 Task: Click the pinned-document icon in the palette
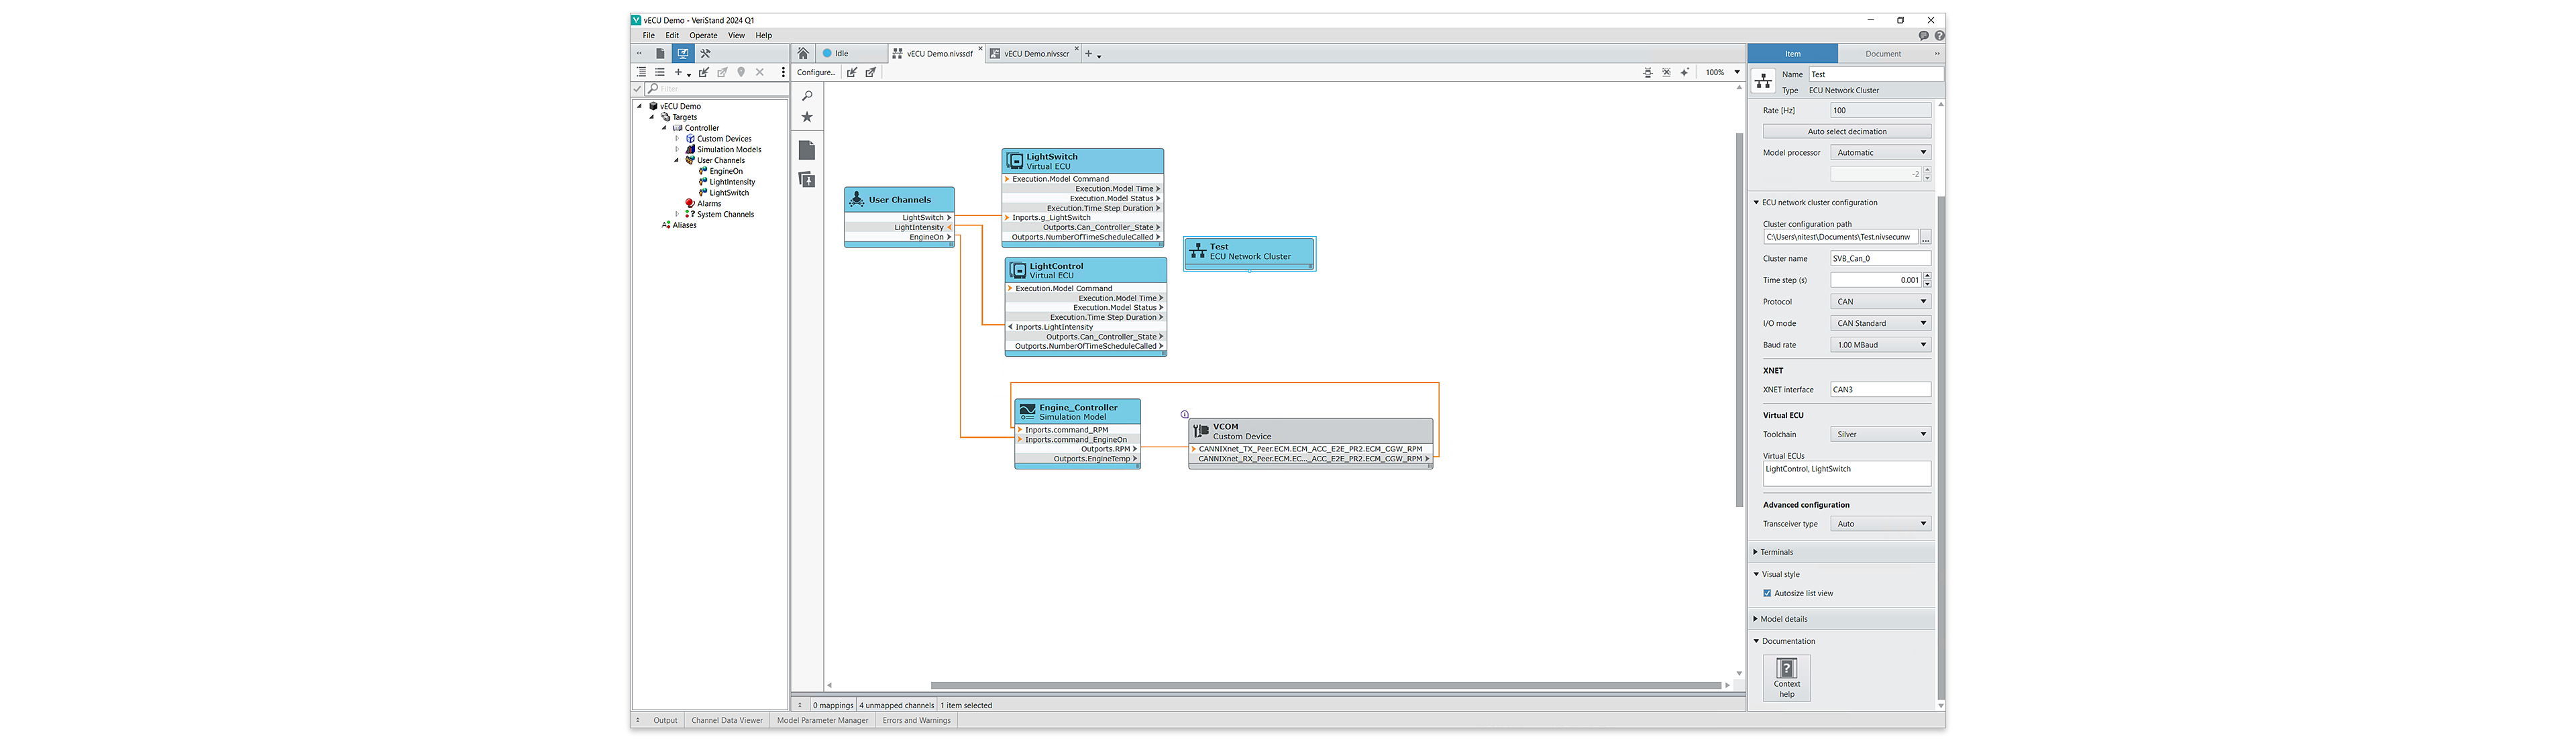click(807, 179)
